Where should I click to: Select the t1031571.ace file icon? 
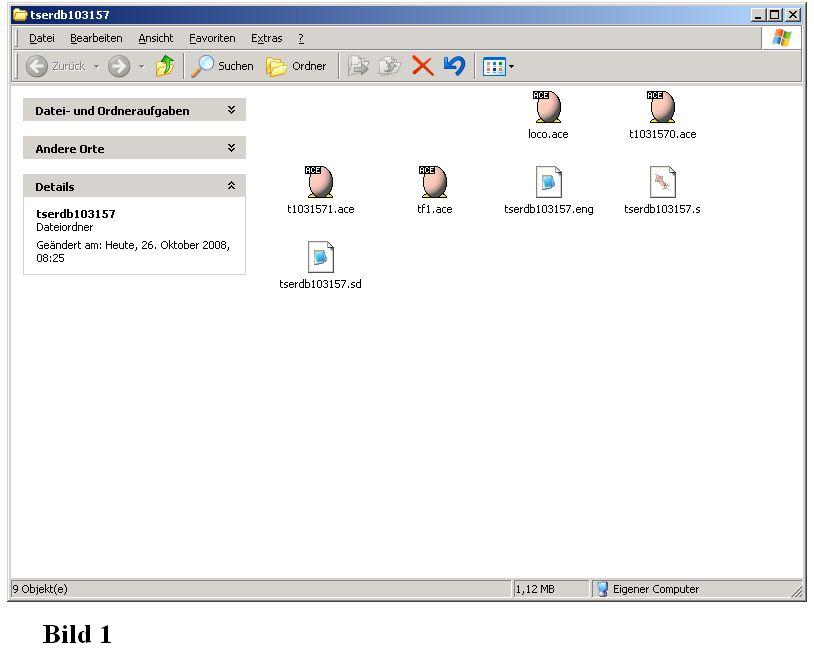tap(320, 182)
